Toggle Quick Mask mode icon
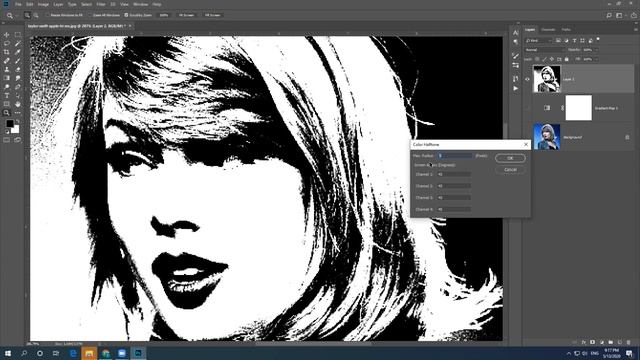The width and height of the screenshot is (640, 360). [7, 140]
